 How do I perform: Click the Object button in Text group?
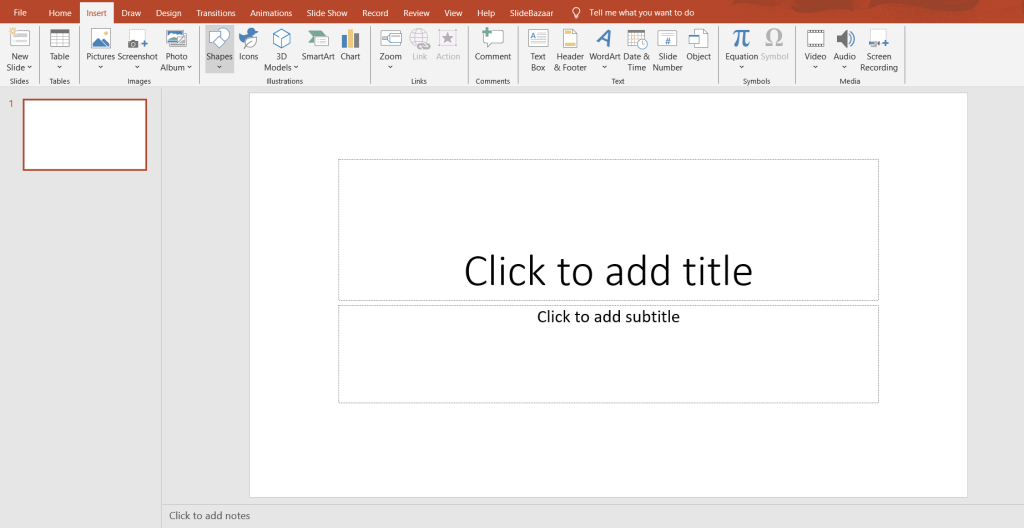coord(699,45)
